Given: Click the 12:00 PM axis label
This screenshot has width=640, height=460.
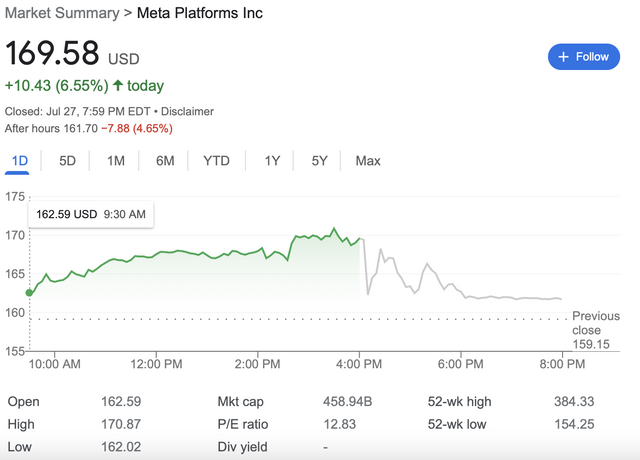Looking at the screenshot, I should (156, 364).
